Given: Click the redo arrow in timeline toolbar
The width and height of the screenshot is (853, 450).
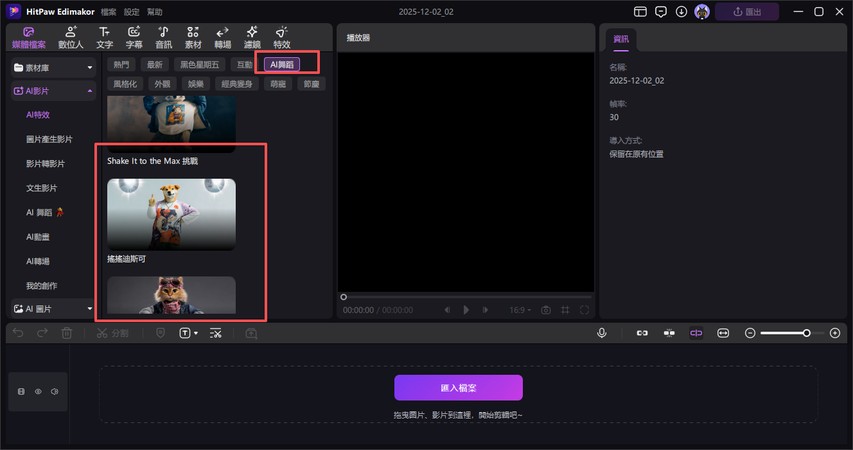Looking at the screenshot, I should [x=42, y=333].
